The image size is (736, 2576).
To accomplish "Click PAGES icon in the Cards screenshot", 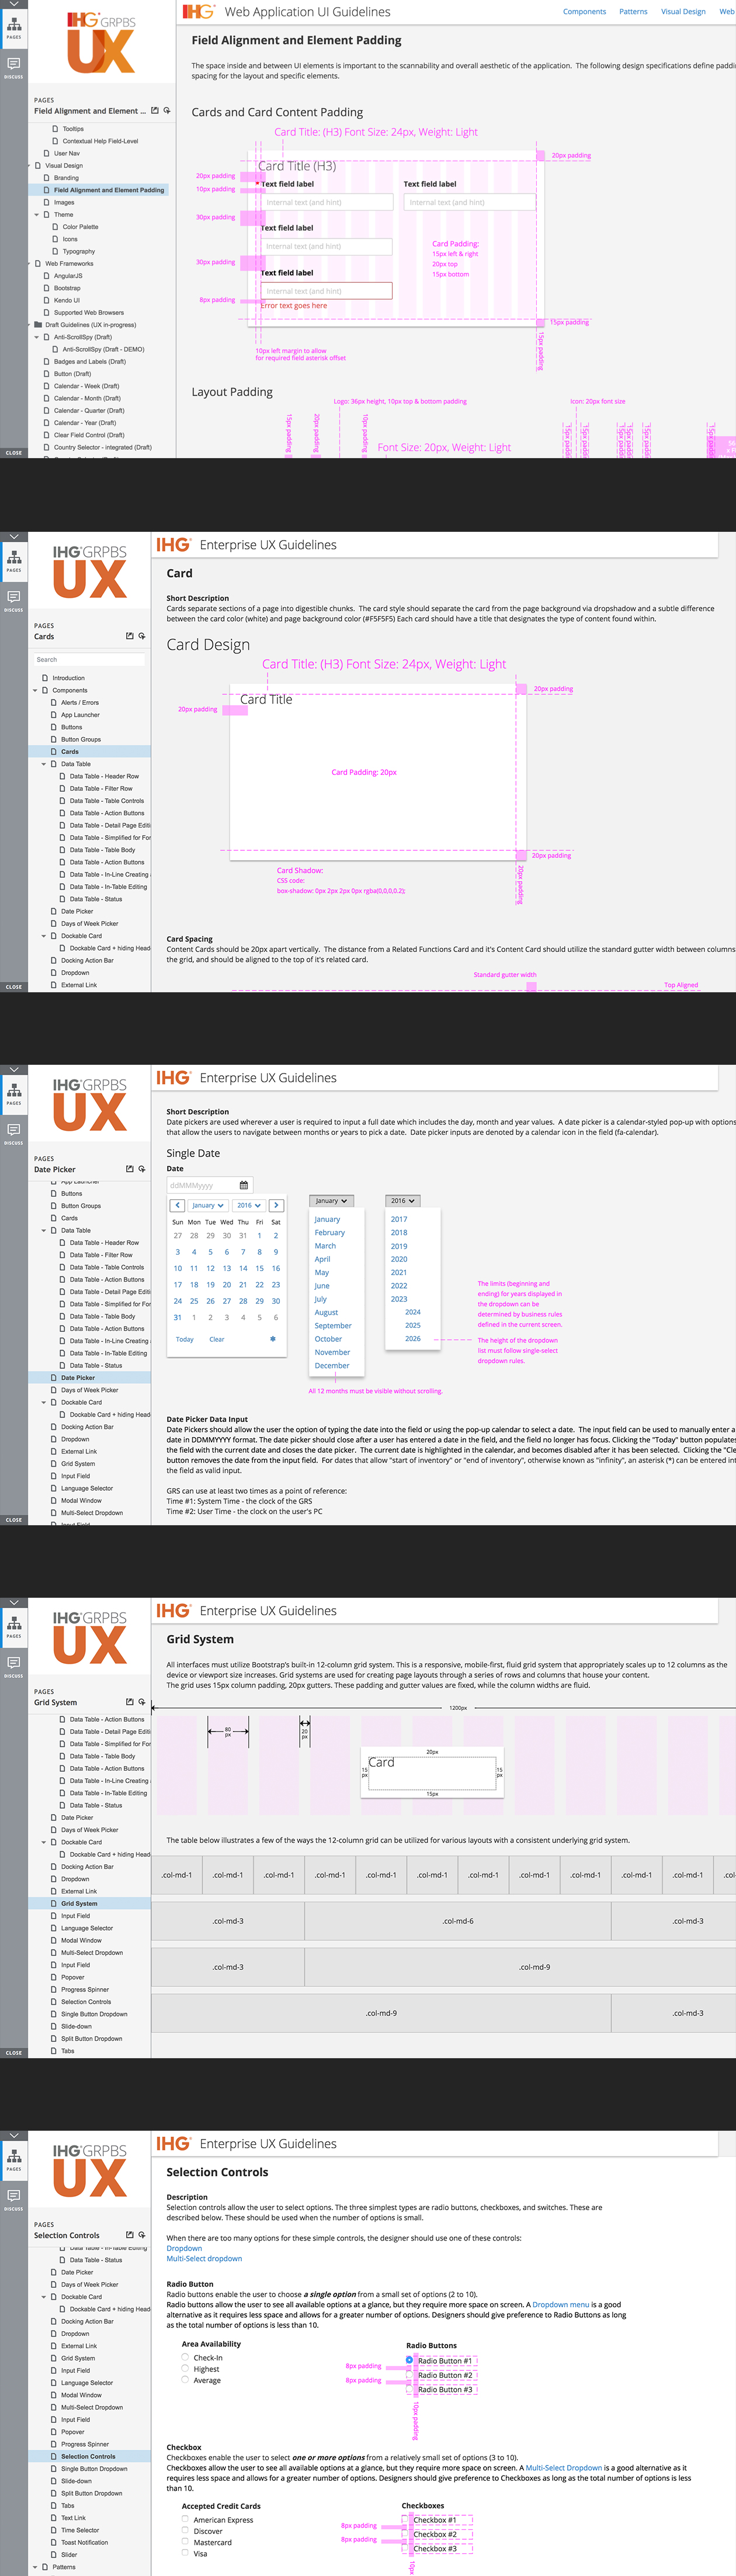I will coord(14,561).
